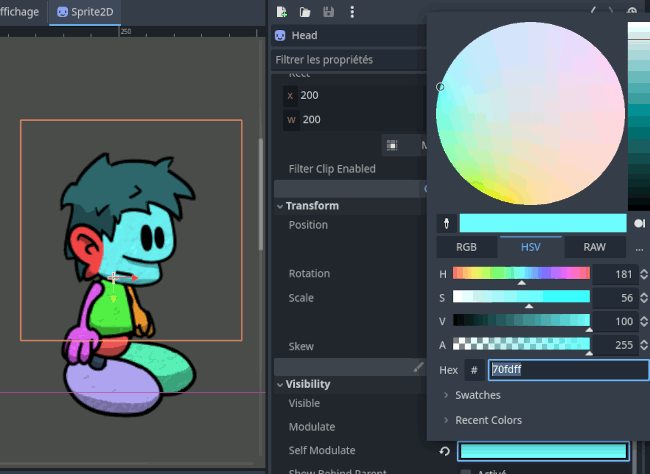Click the Rotation property label
650x474 pixels.
[309, 274]
